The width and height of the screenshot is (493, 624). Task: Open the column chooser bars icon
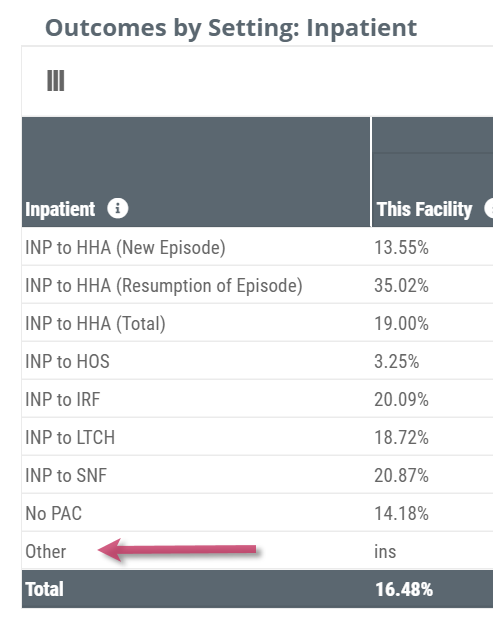(x=55, y=81)
